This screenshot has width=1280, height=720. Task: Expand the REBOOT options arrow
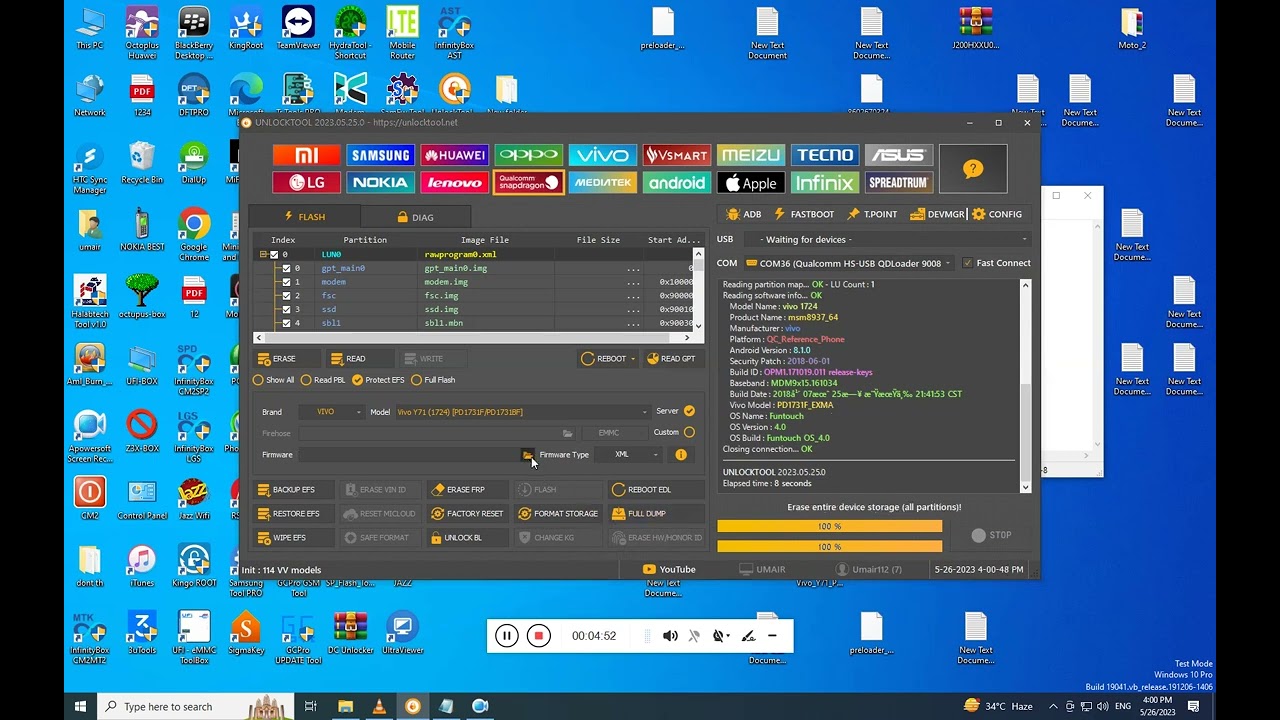[x=633, y=359]
